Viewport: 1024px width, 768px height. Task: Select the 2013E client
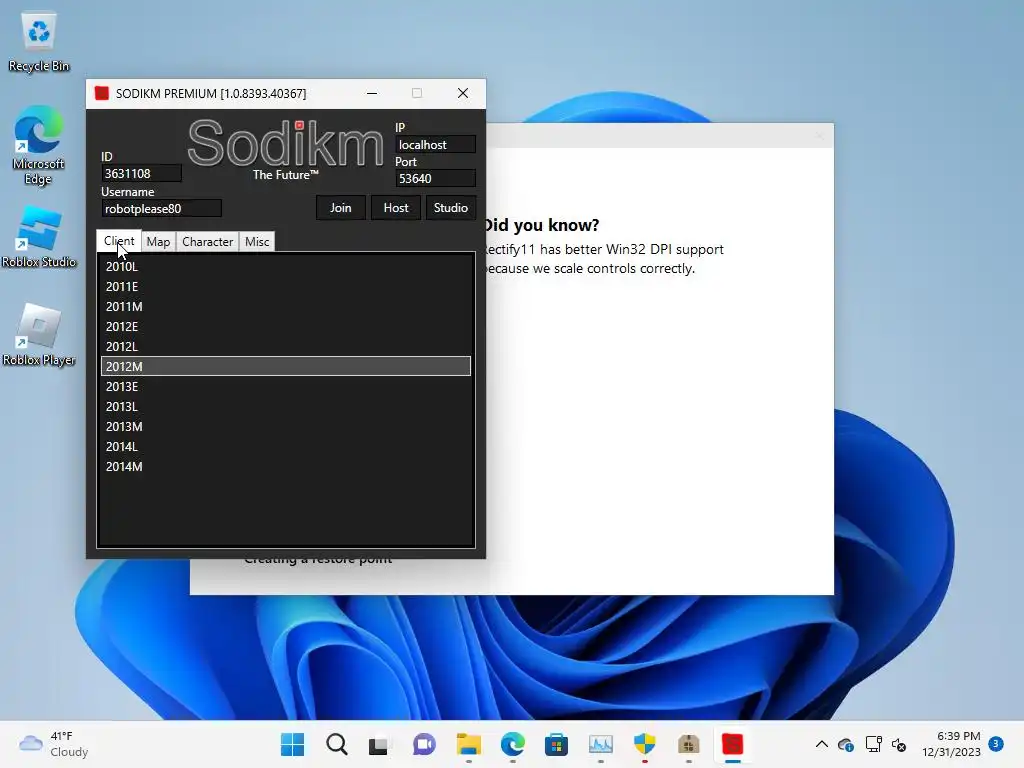click(x=286, y=387)
